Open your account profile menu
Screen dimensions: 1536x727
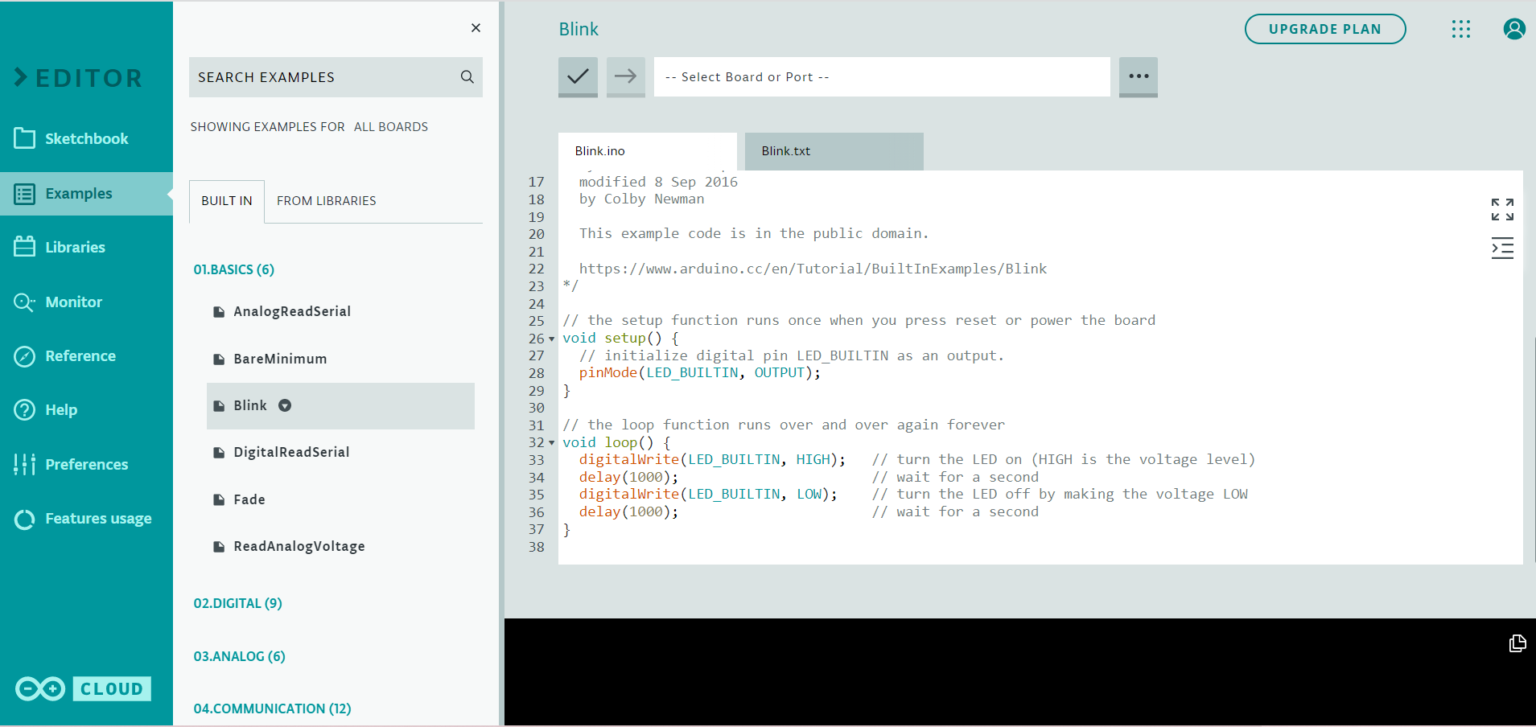pyautogui.click(x=1513, y=29)
